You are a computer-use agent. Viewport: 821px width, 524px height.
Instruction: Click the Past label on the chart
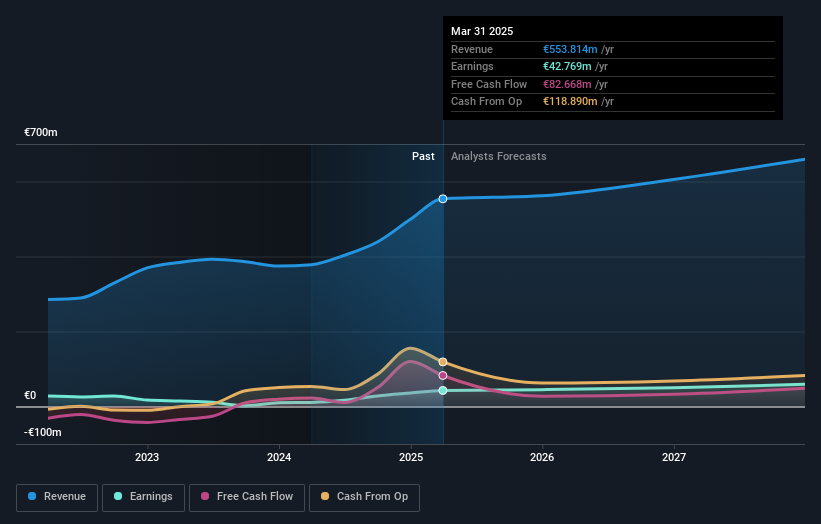coord(423,157)
